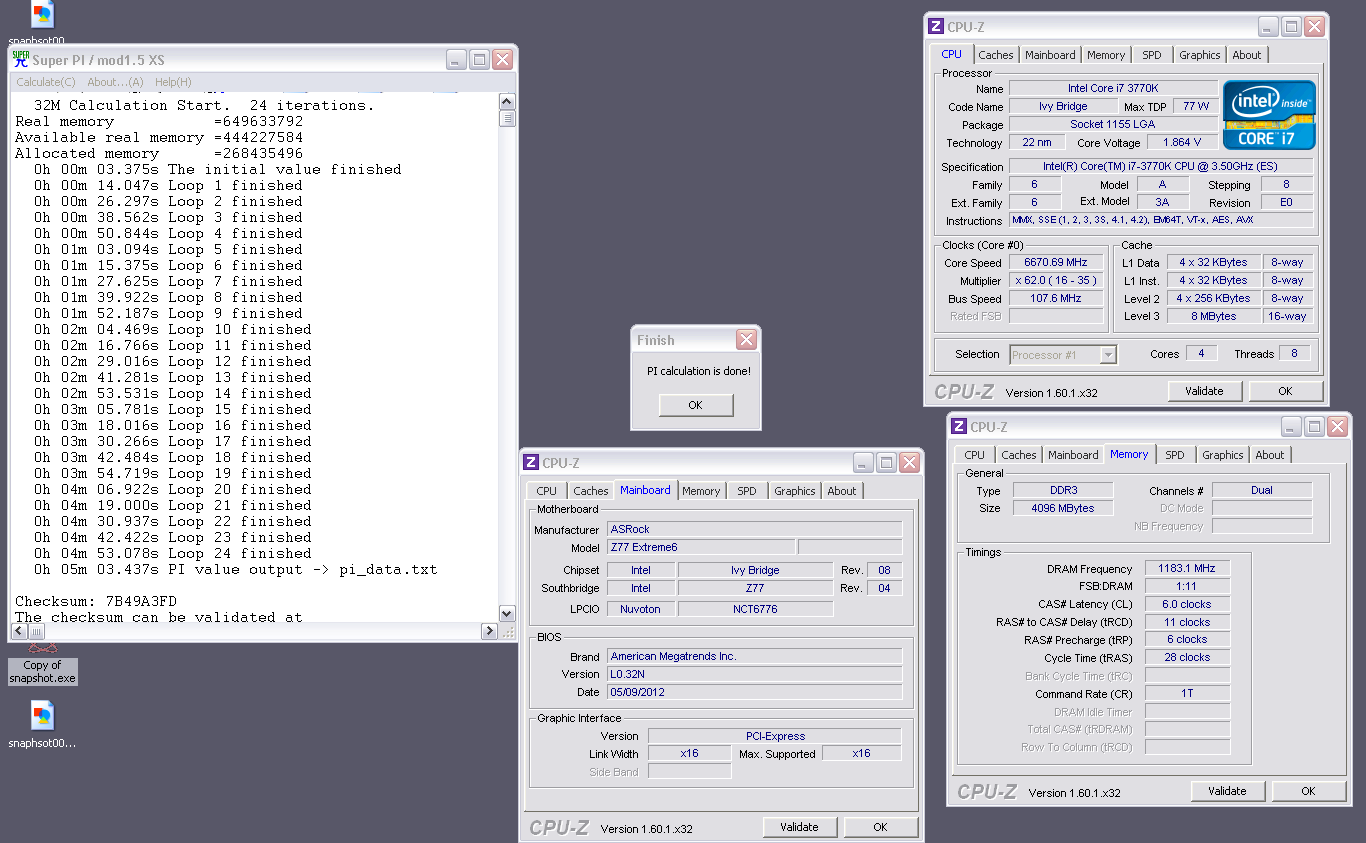The height and width of the screenshot is (843, 1366).
Task: Open the About...(A) menu in Super PI
Action: [x=115, y=82]
